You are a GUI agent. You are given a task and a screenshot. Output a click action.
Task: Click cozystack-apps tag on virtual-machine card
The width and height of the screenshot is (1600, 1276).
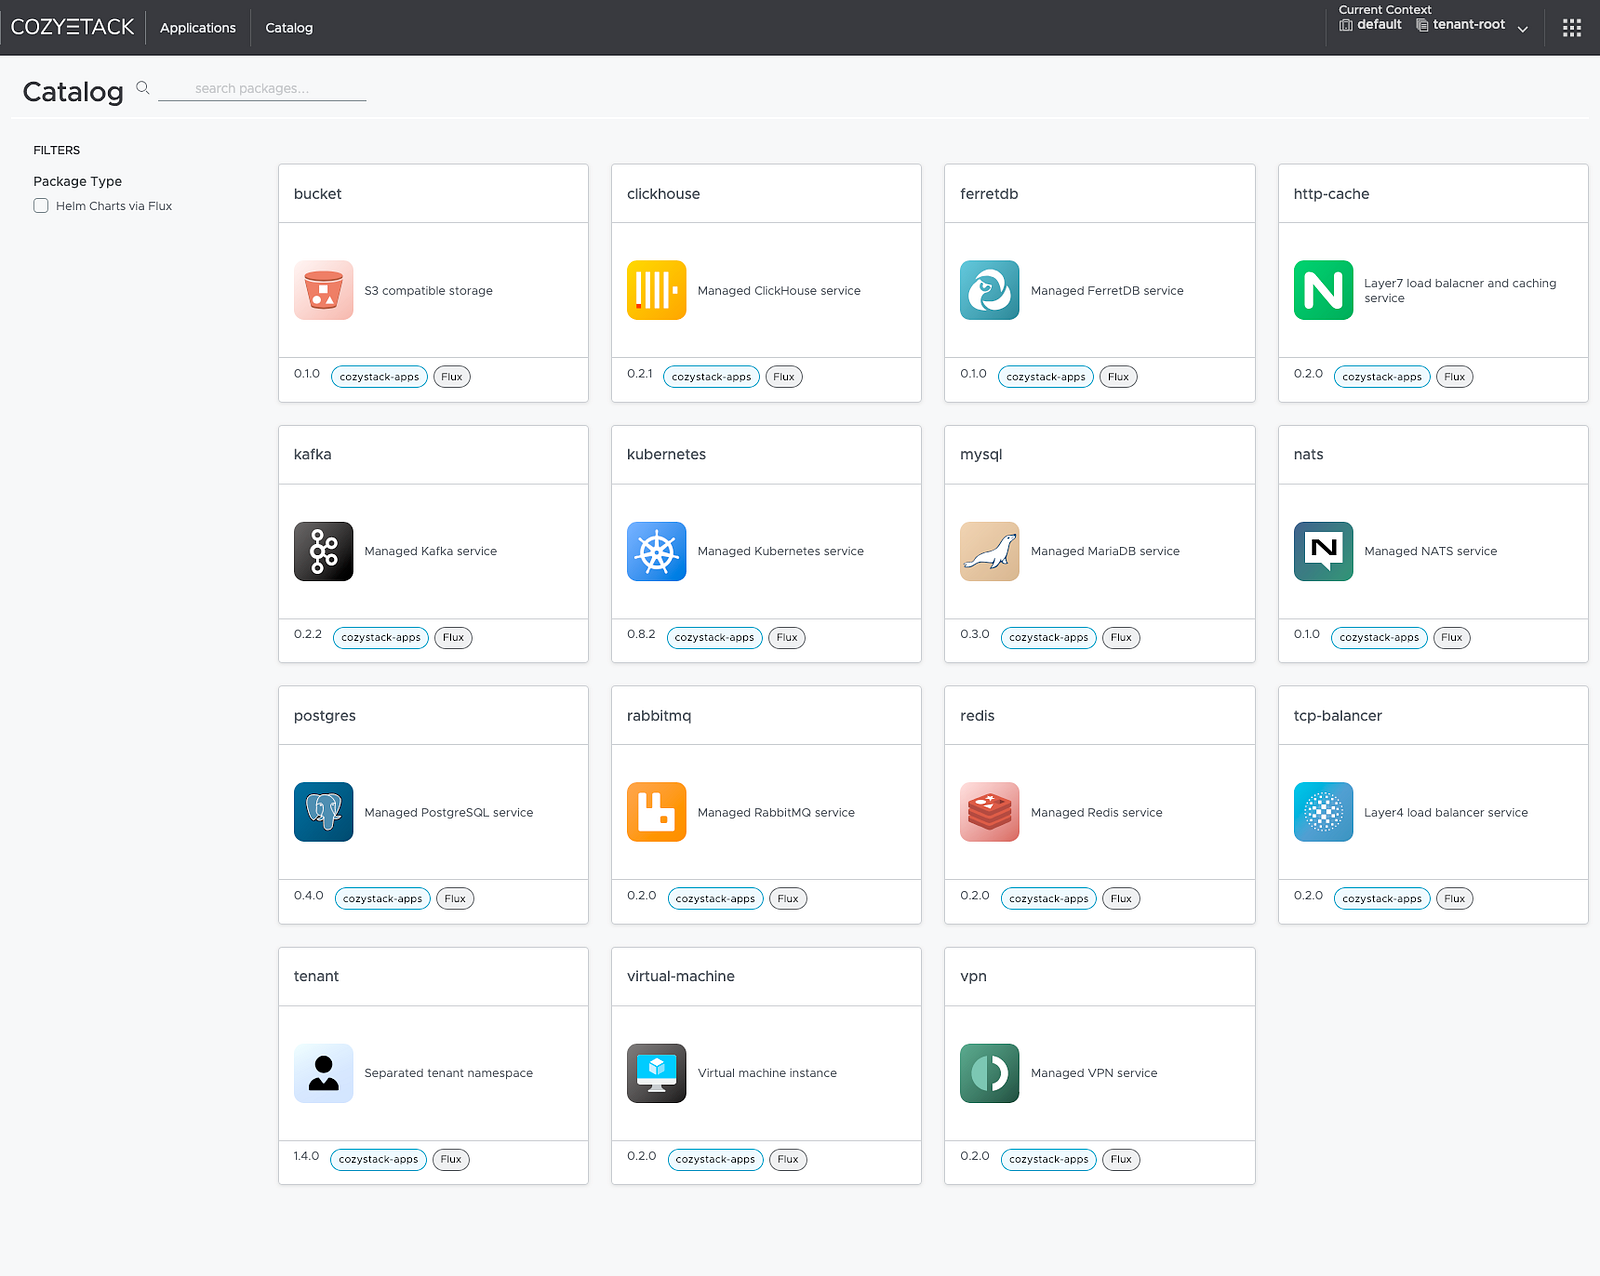pos(715,1160)
